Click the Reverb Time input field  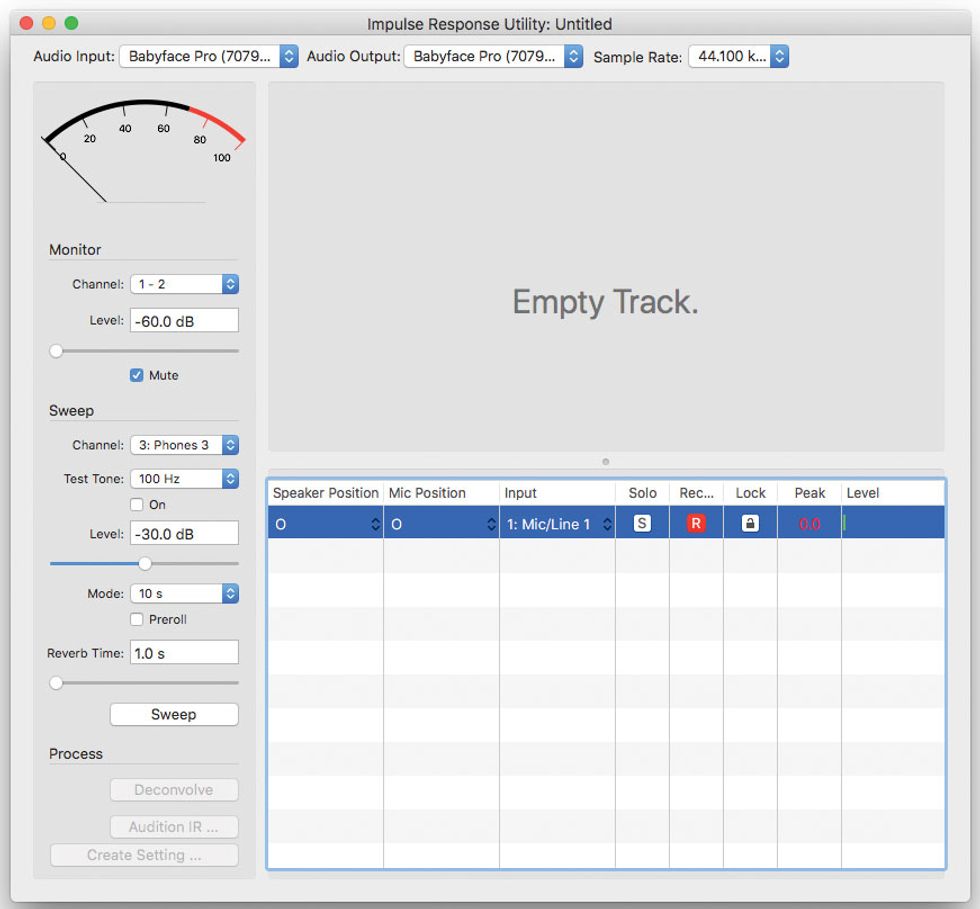point(184,653)
